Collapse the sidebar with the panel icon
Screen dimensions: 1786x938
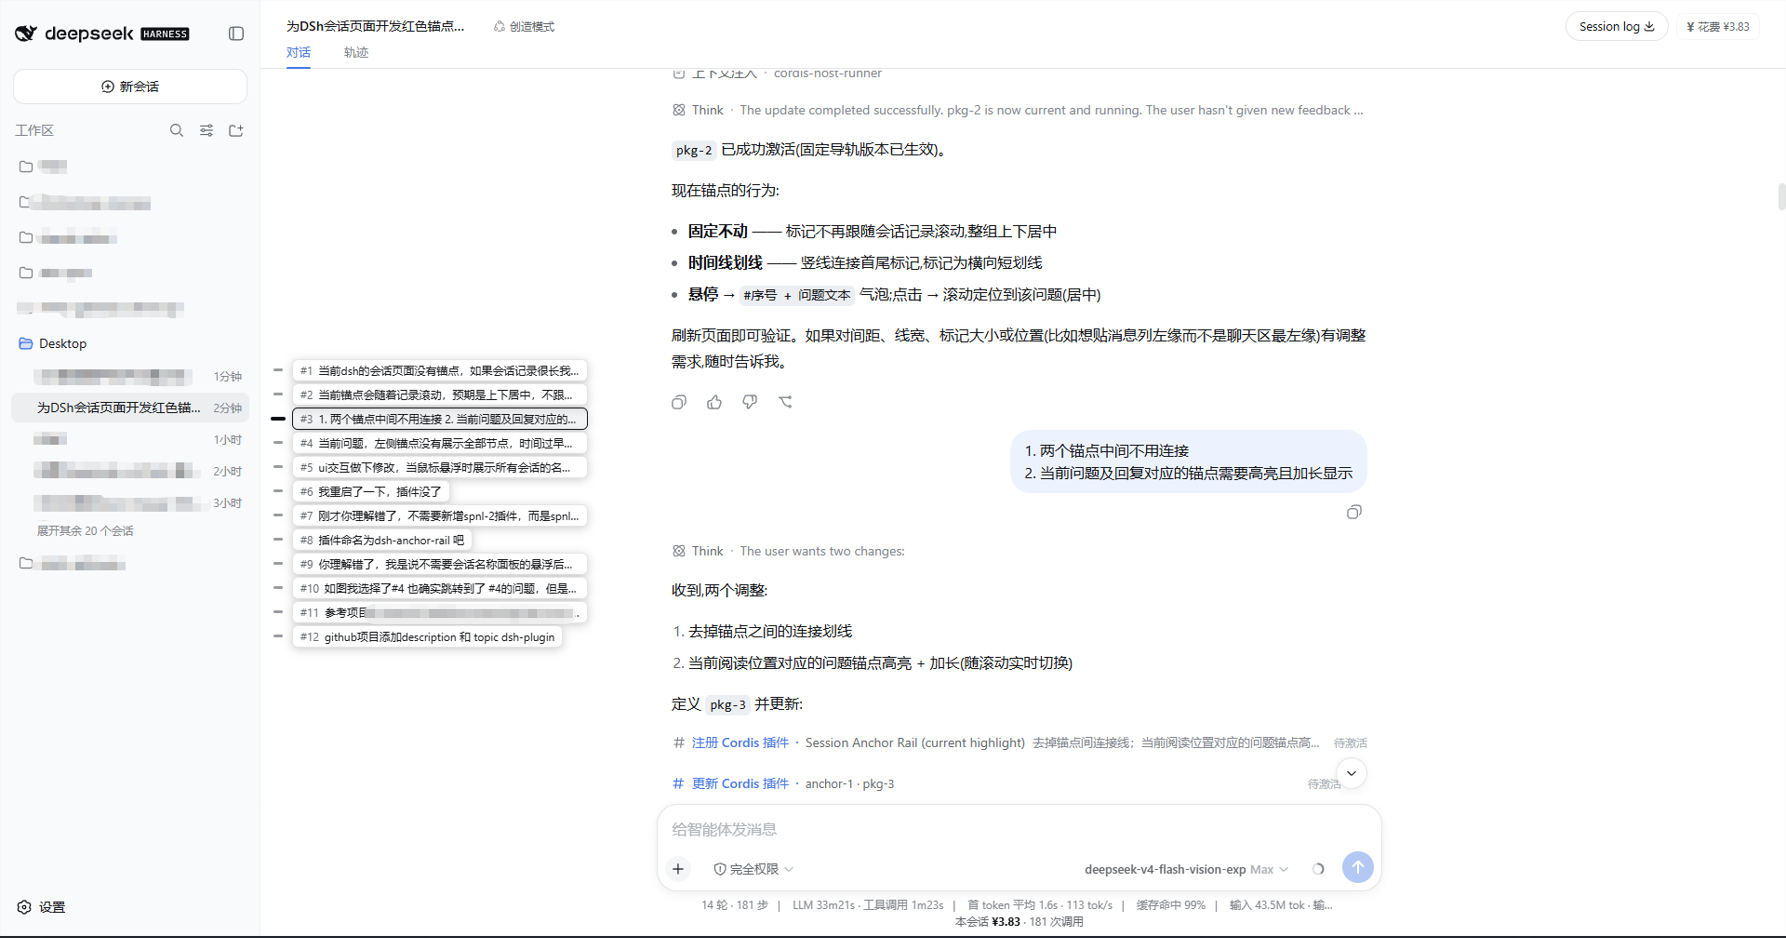[x=236, y=33]
